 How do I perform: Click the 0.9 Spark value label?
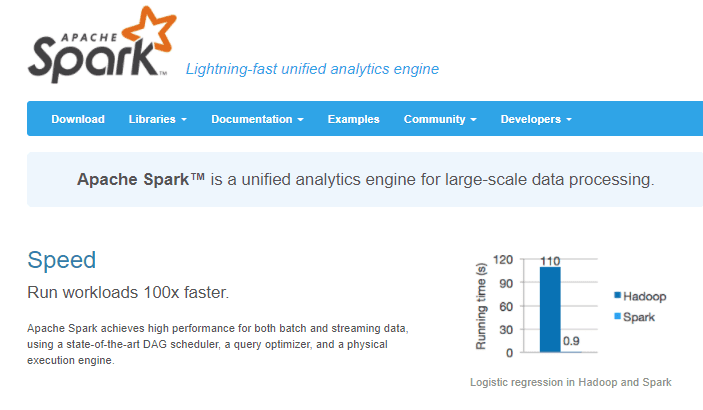point(571,341)
